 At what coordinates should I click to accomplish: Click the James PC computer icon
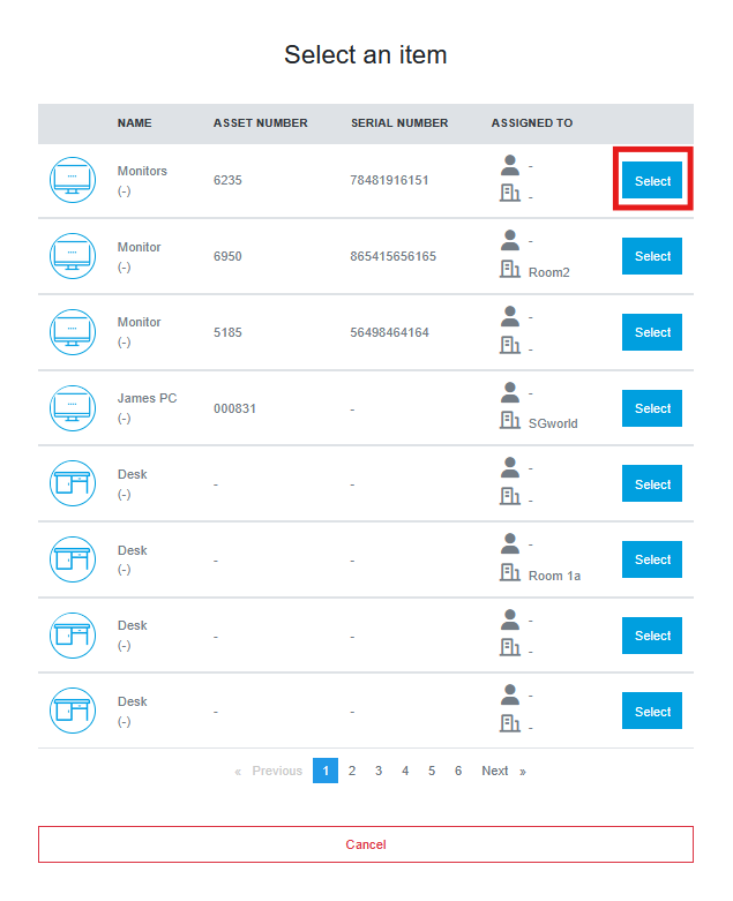72,408
